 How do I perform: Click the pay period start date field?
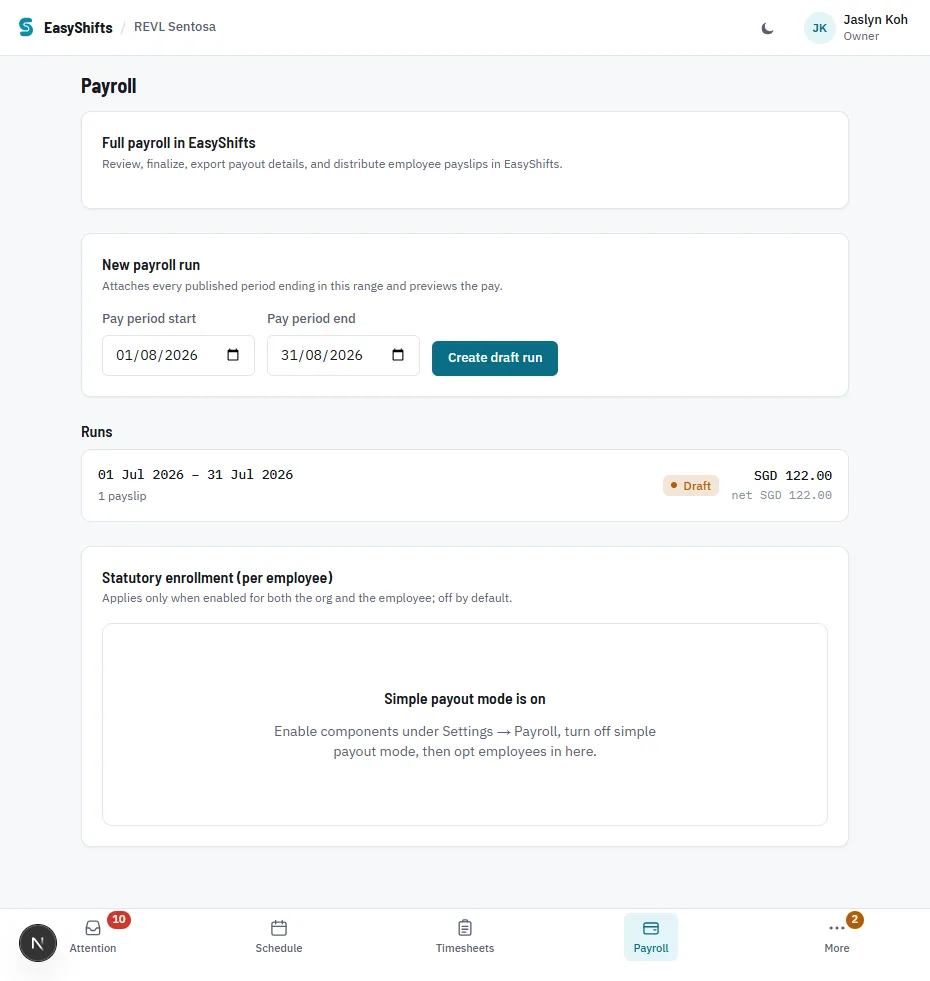tap(178, 355)
